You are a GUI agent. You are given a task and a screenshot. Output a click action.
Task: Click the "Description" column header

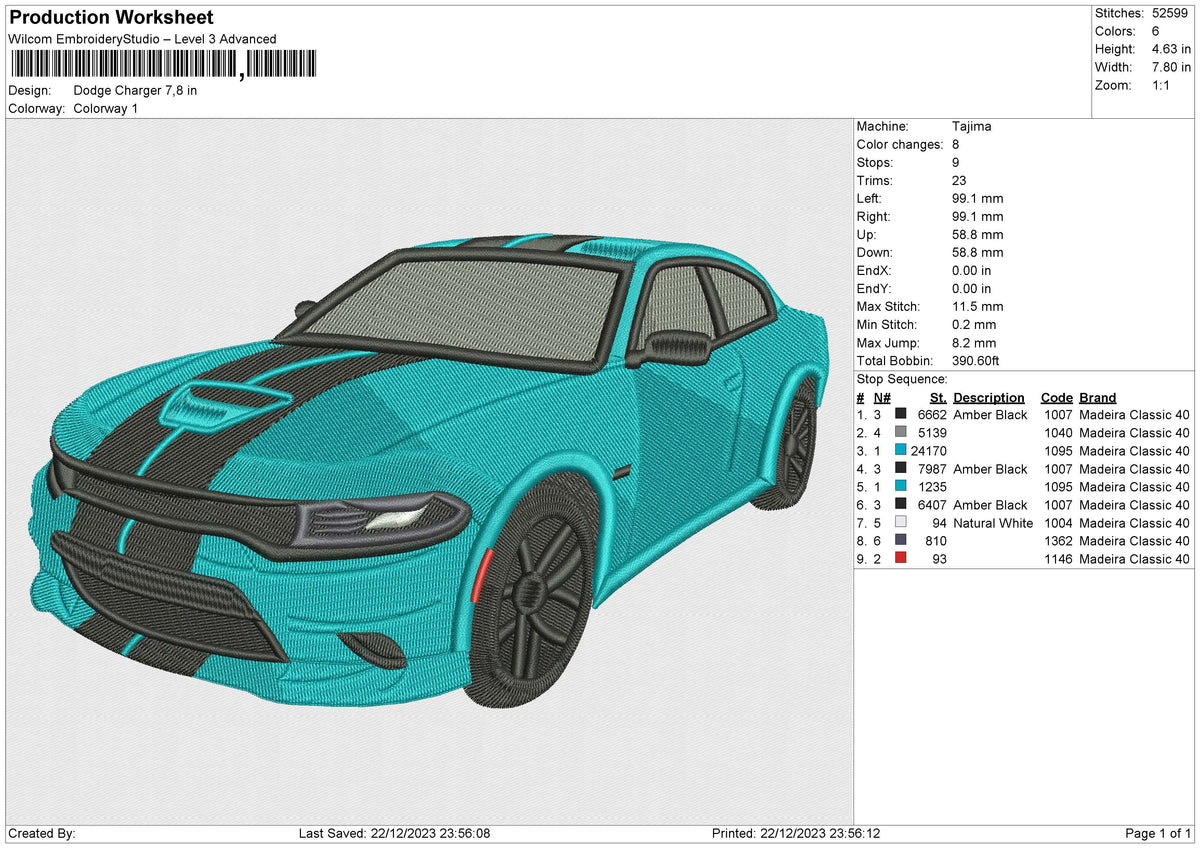click(989, 398)
